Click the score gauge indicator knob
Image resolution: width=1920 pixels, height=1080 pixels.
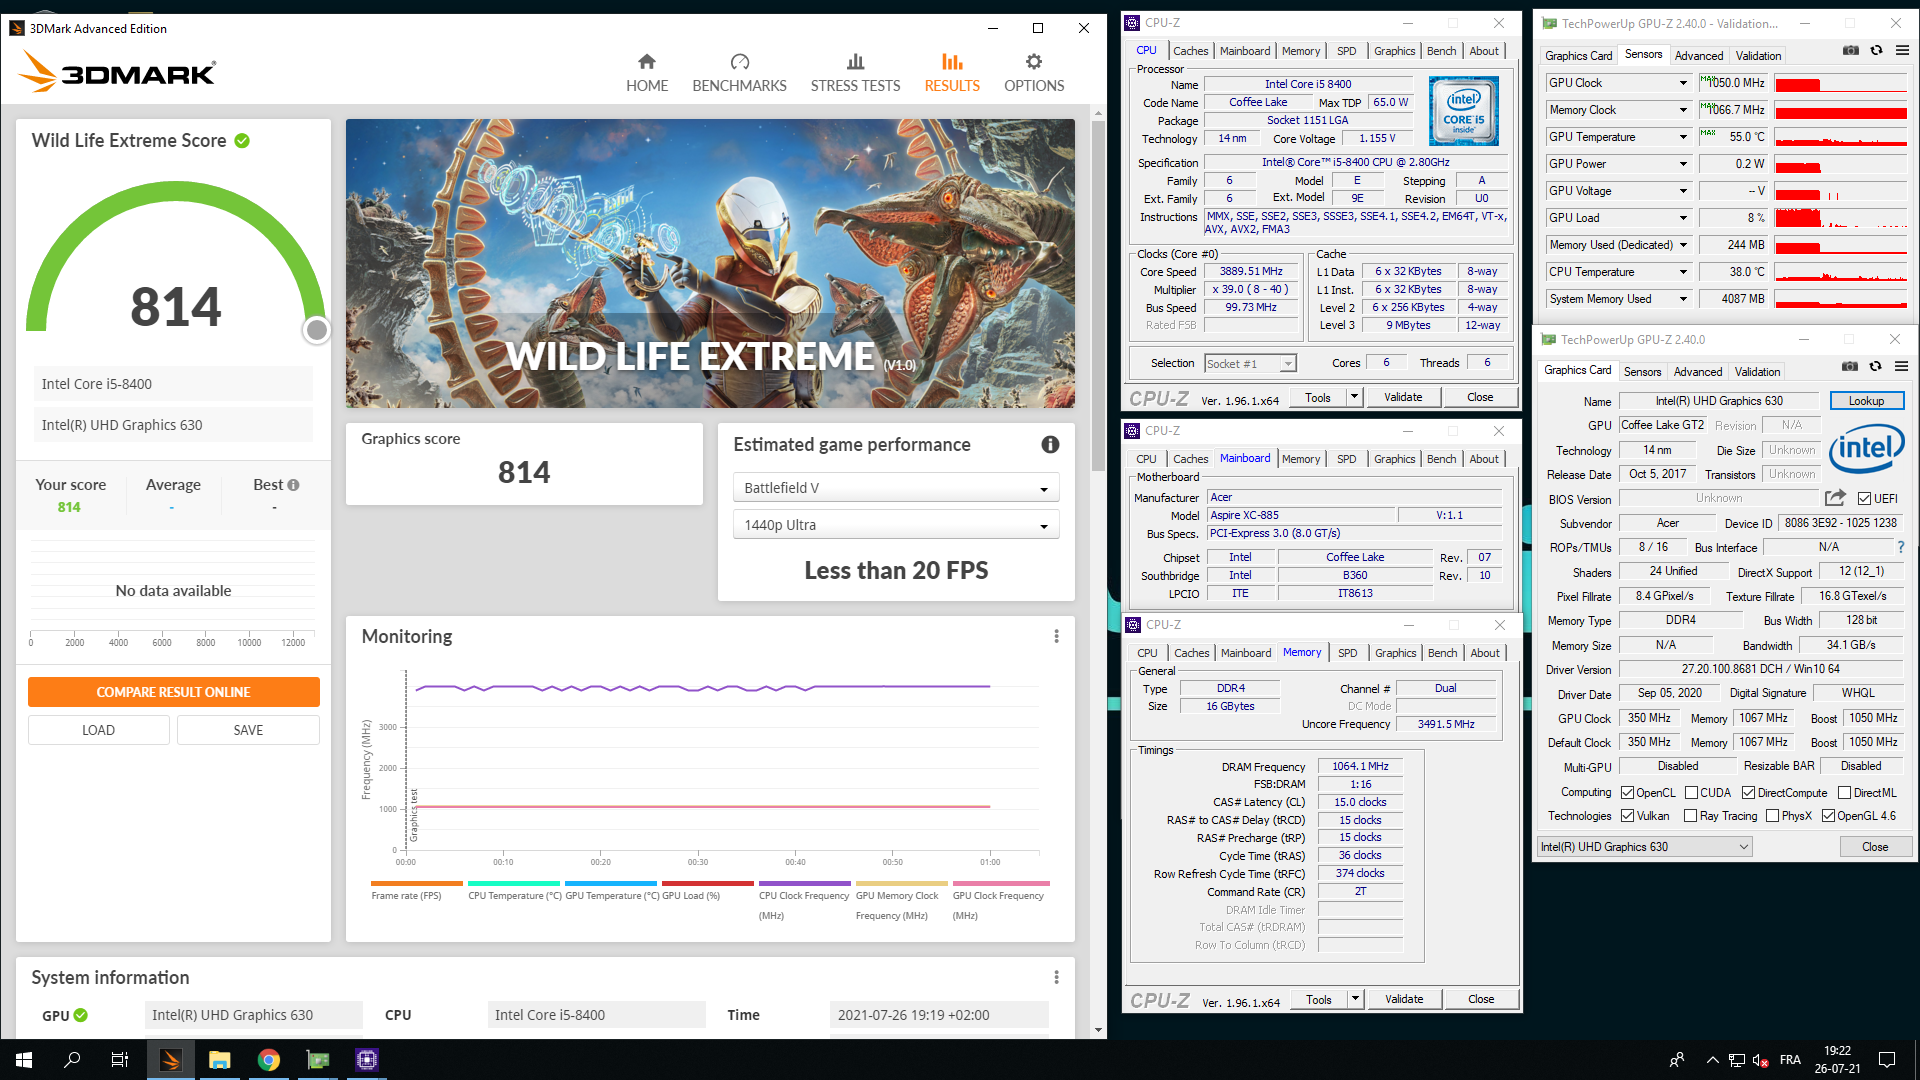(x=316, y=330)
